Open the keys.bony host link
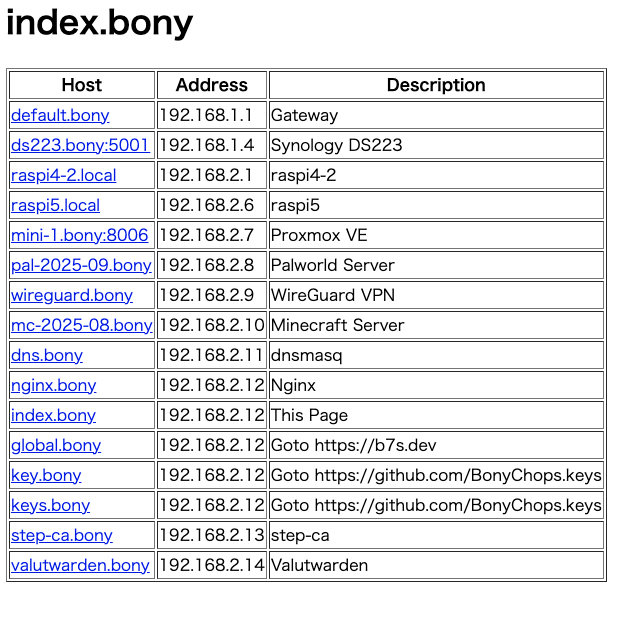This screenshot has width=635, height=620. (50, 505)
